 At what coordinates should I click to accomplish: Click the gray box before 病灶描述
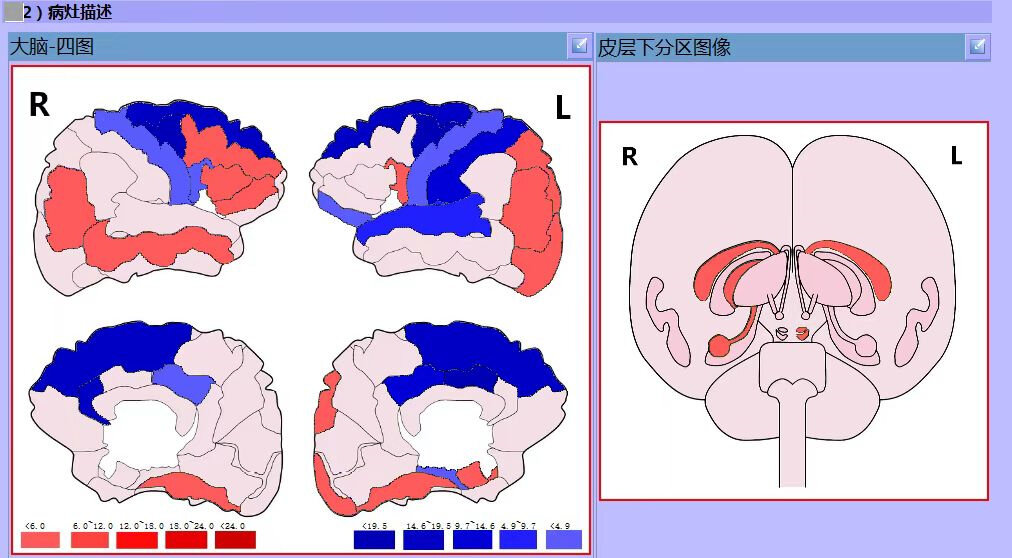(12, 11)
